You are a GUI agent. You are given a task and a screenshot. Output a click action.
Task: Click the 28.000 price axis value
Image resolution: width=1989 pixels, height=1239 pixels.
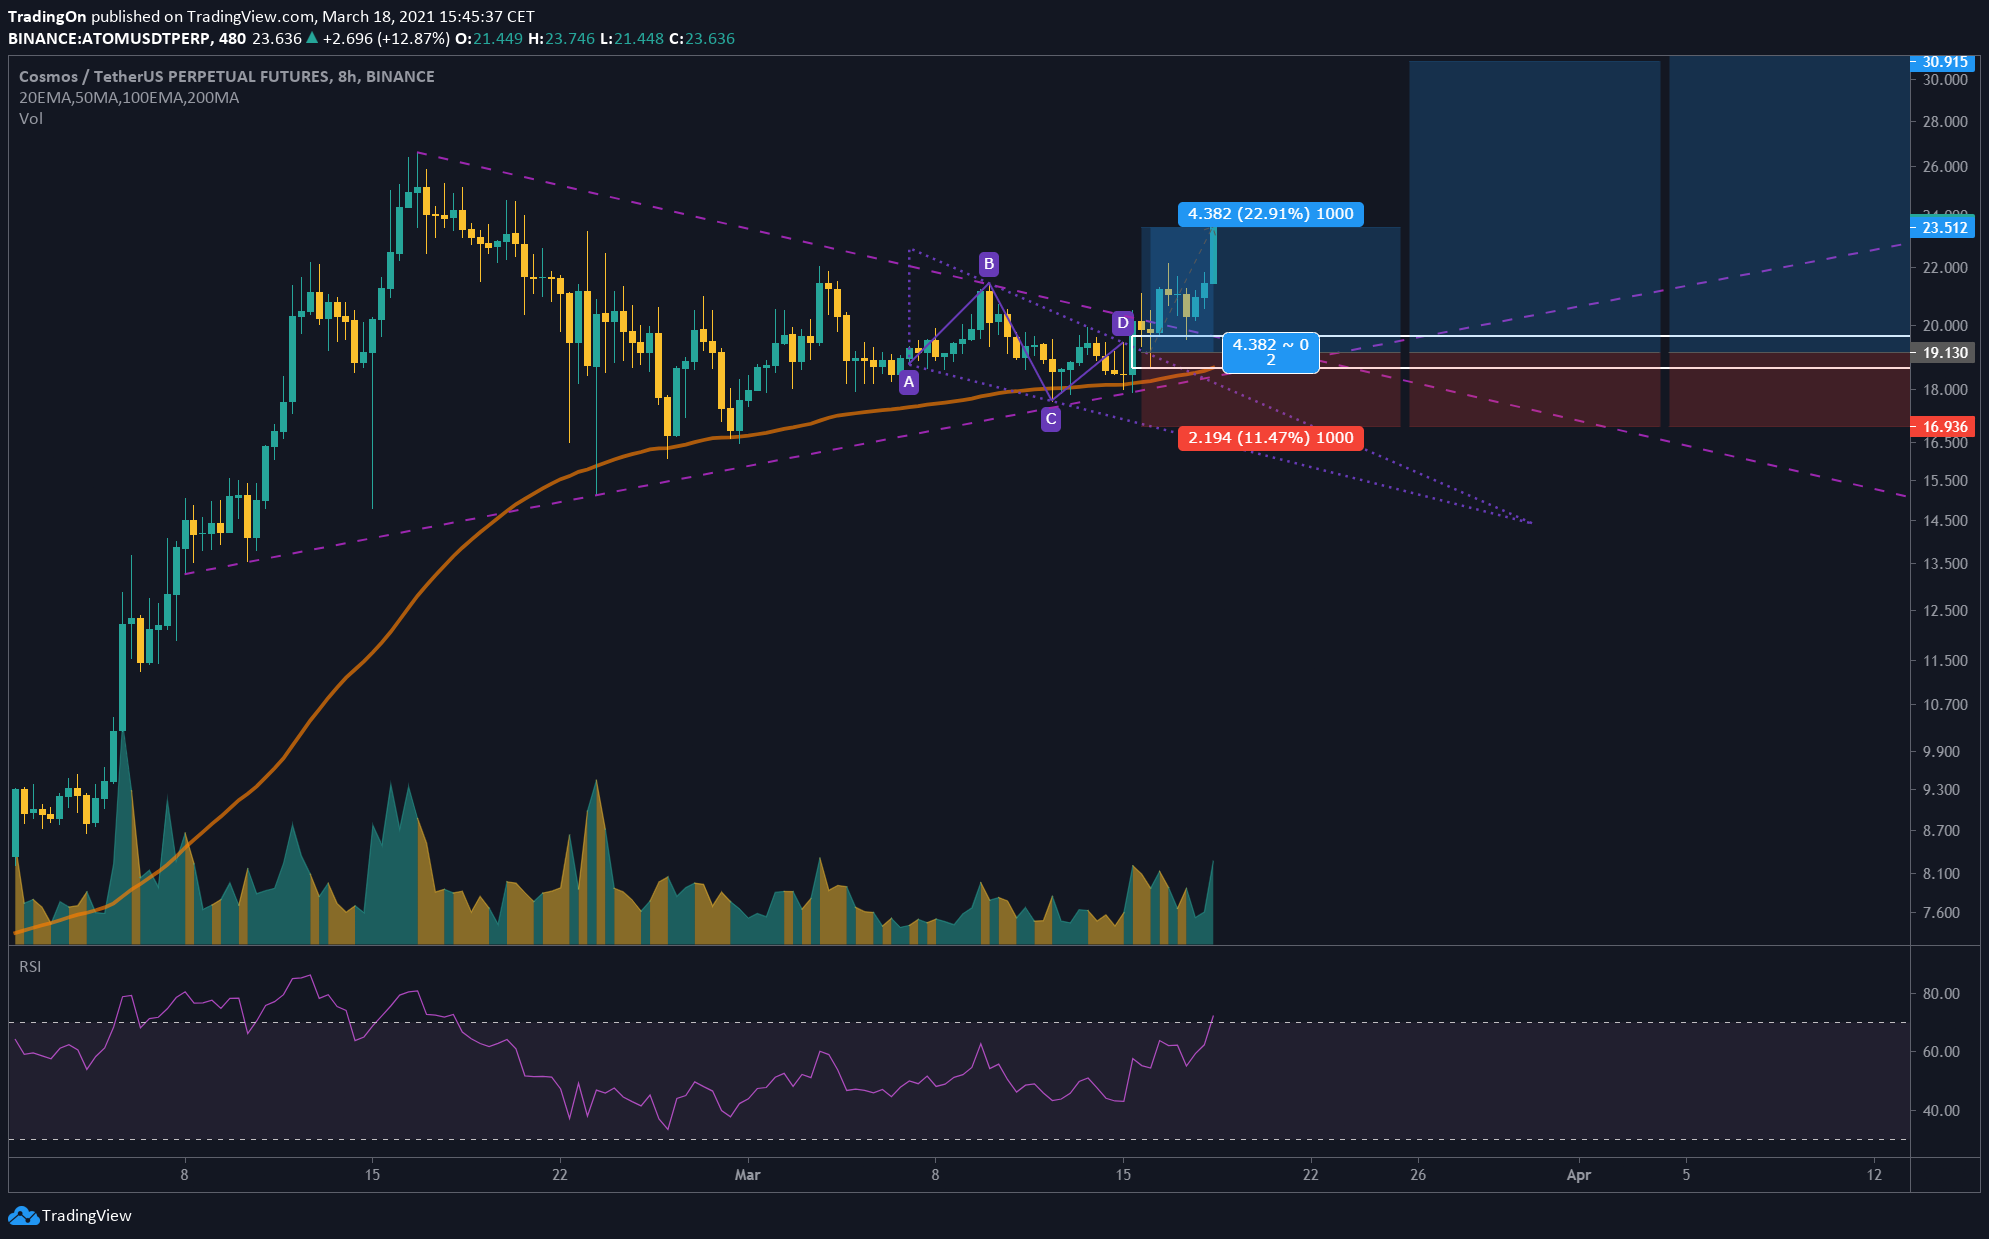1945,122
